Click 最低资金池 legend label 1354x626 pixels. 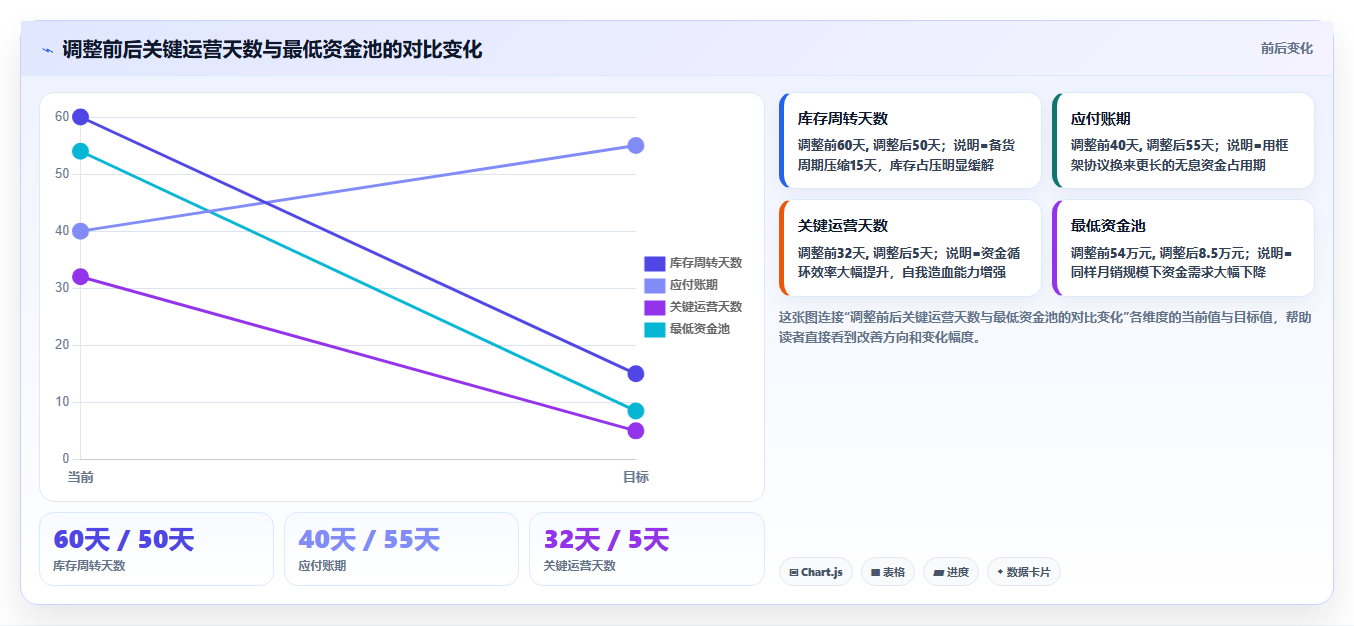[x=700, y=329]
